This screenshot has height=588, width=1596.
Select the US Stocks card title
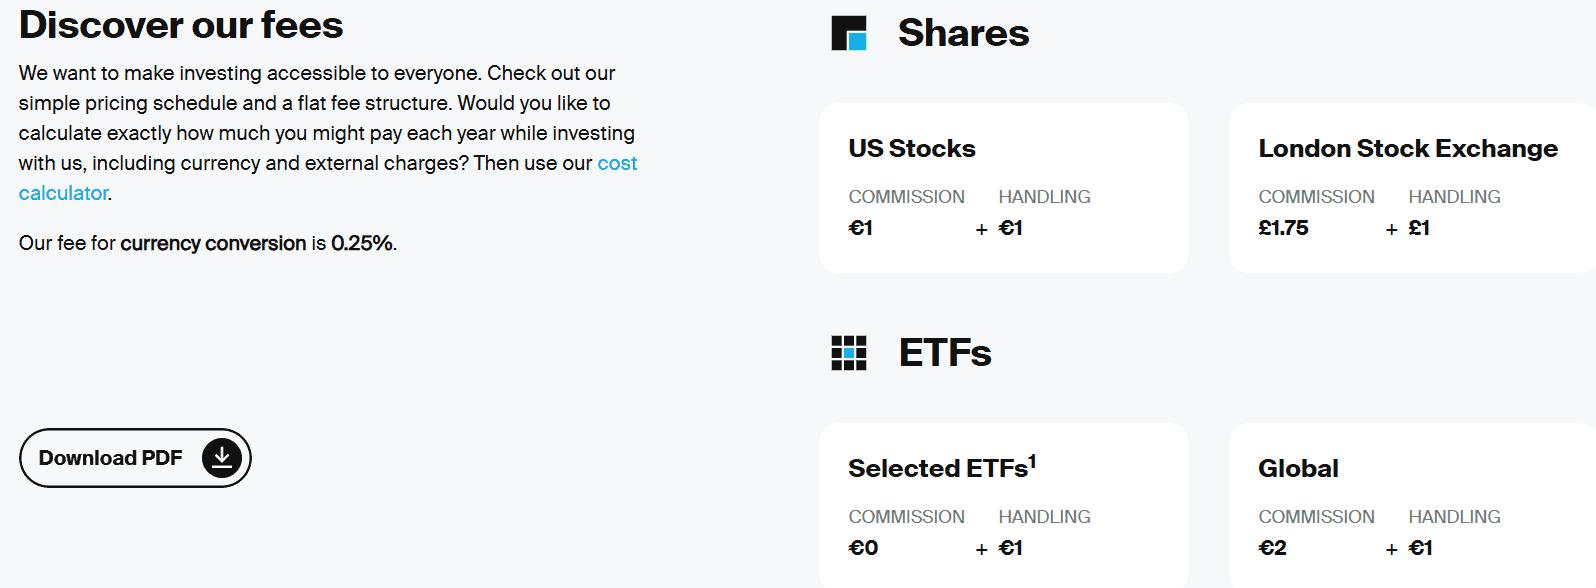coord(912,149)
